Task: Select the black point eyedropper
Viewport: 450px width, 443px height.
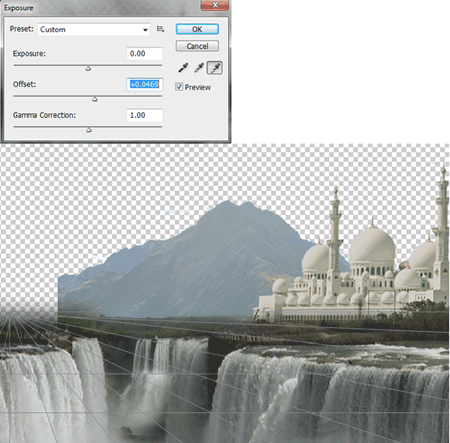Action: 183,68
